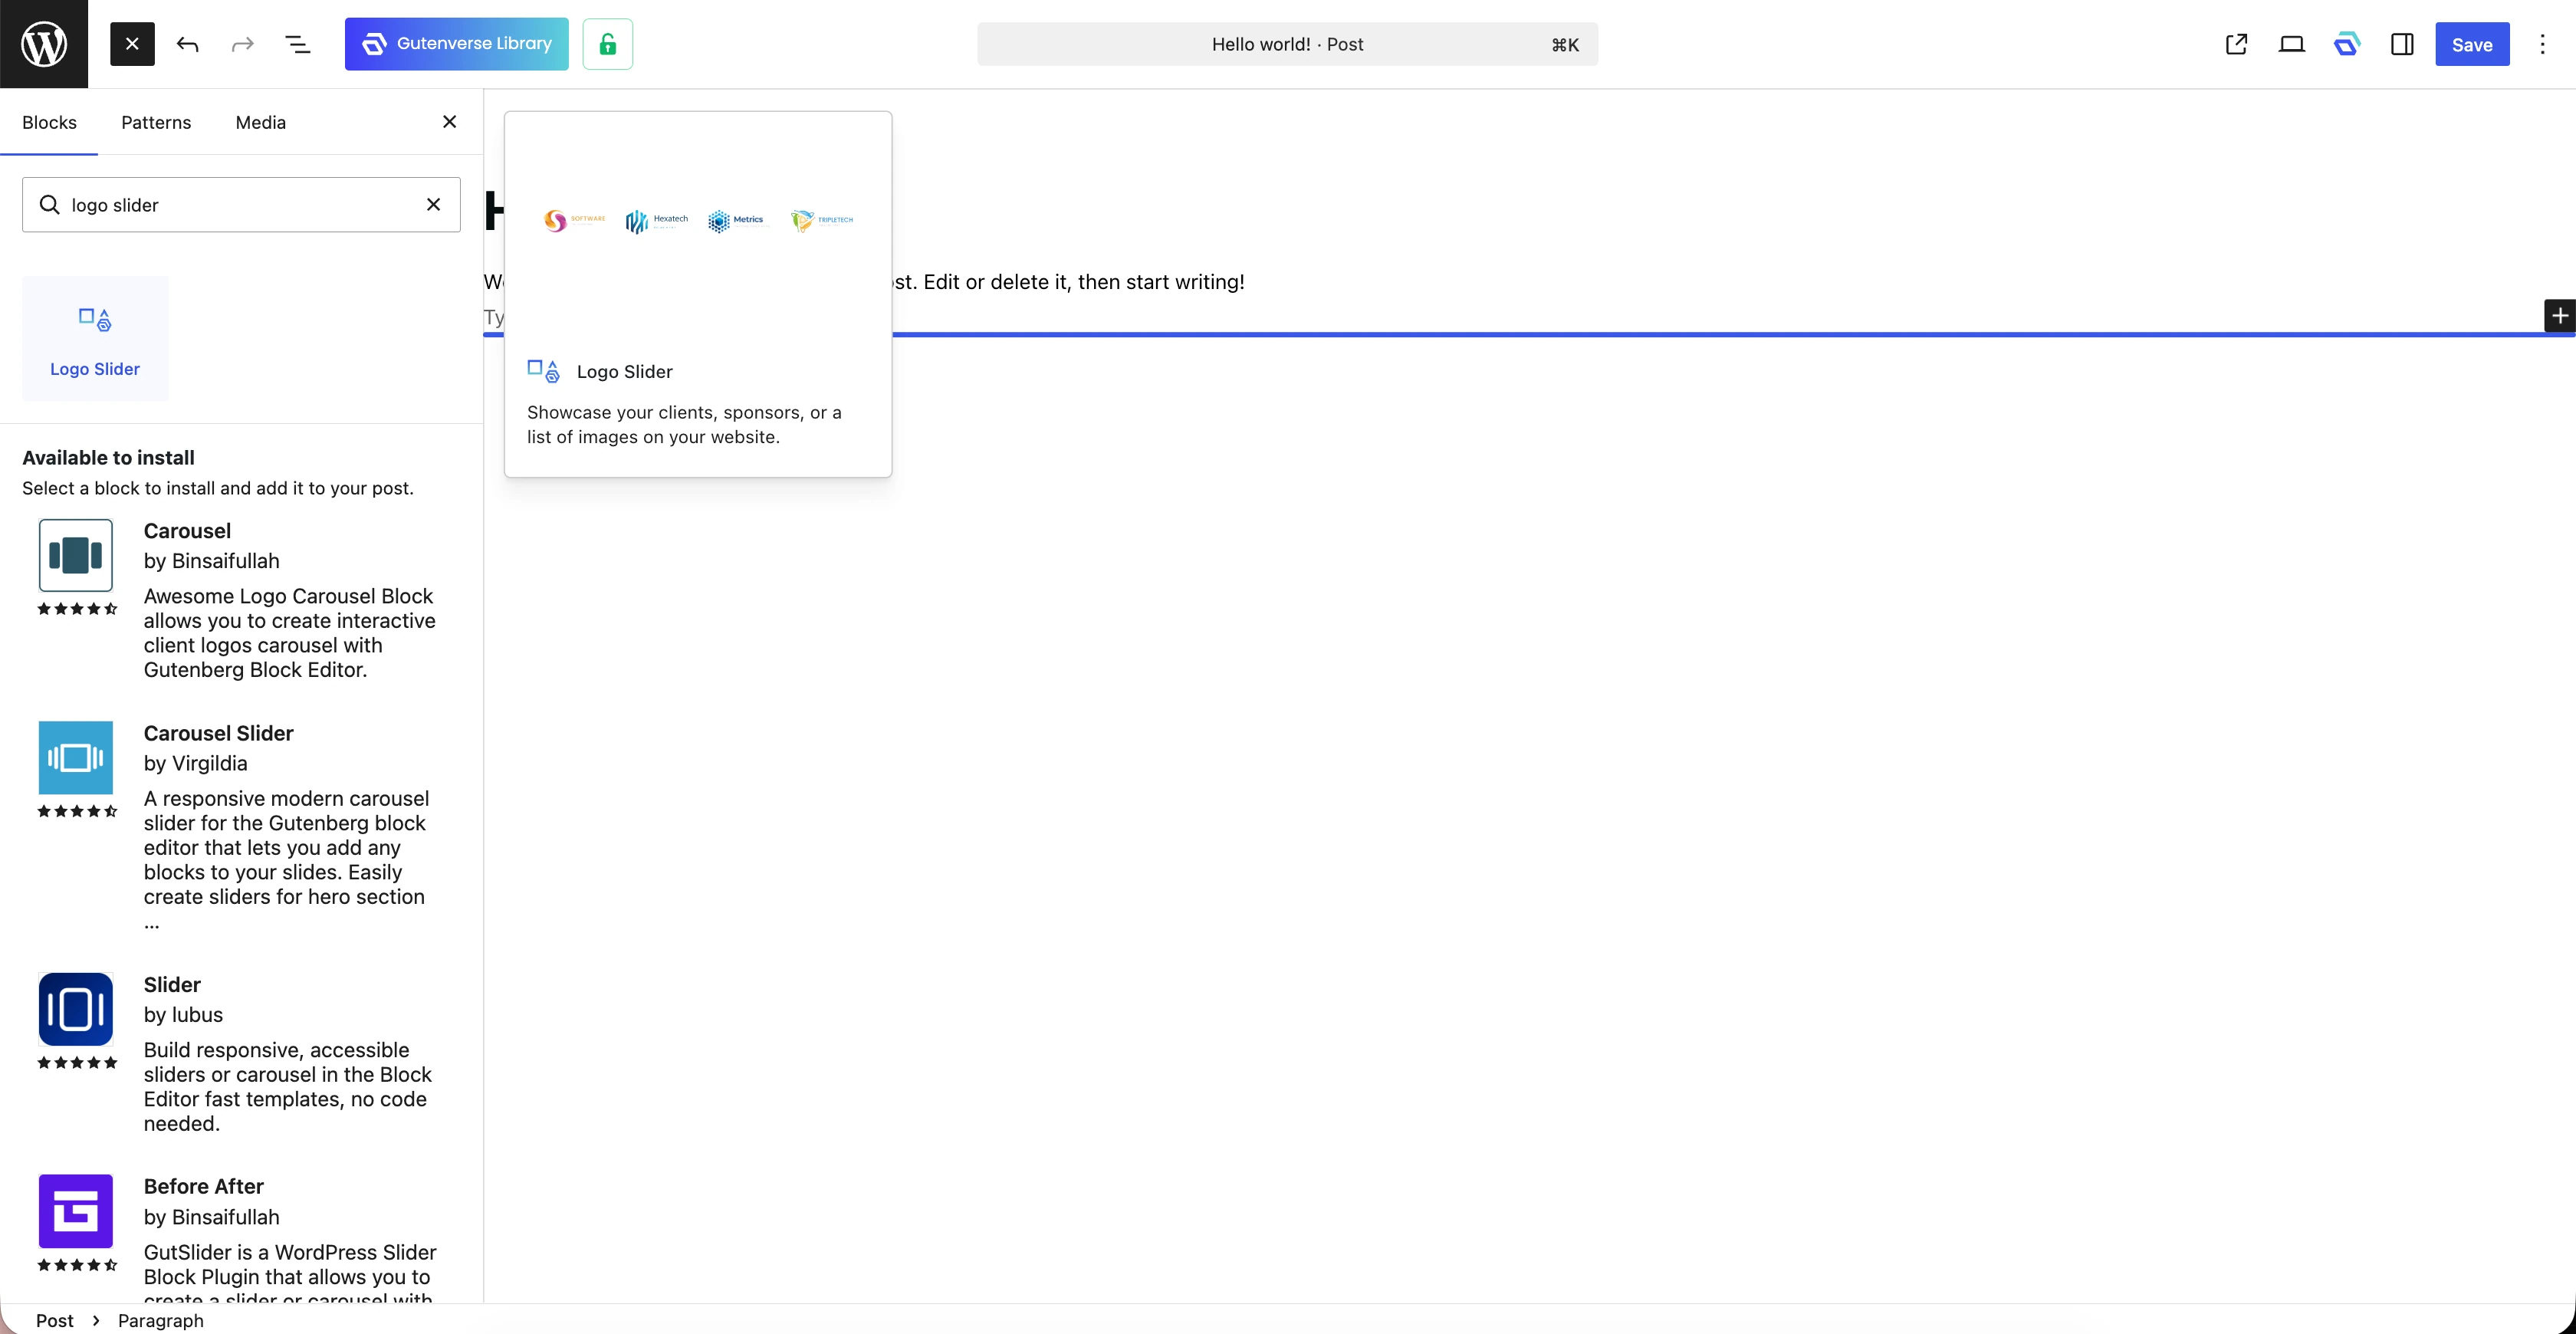
Task: Click the black add block plus button
Action: 2560,316
